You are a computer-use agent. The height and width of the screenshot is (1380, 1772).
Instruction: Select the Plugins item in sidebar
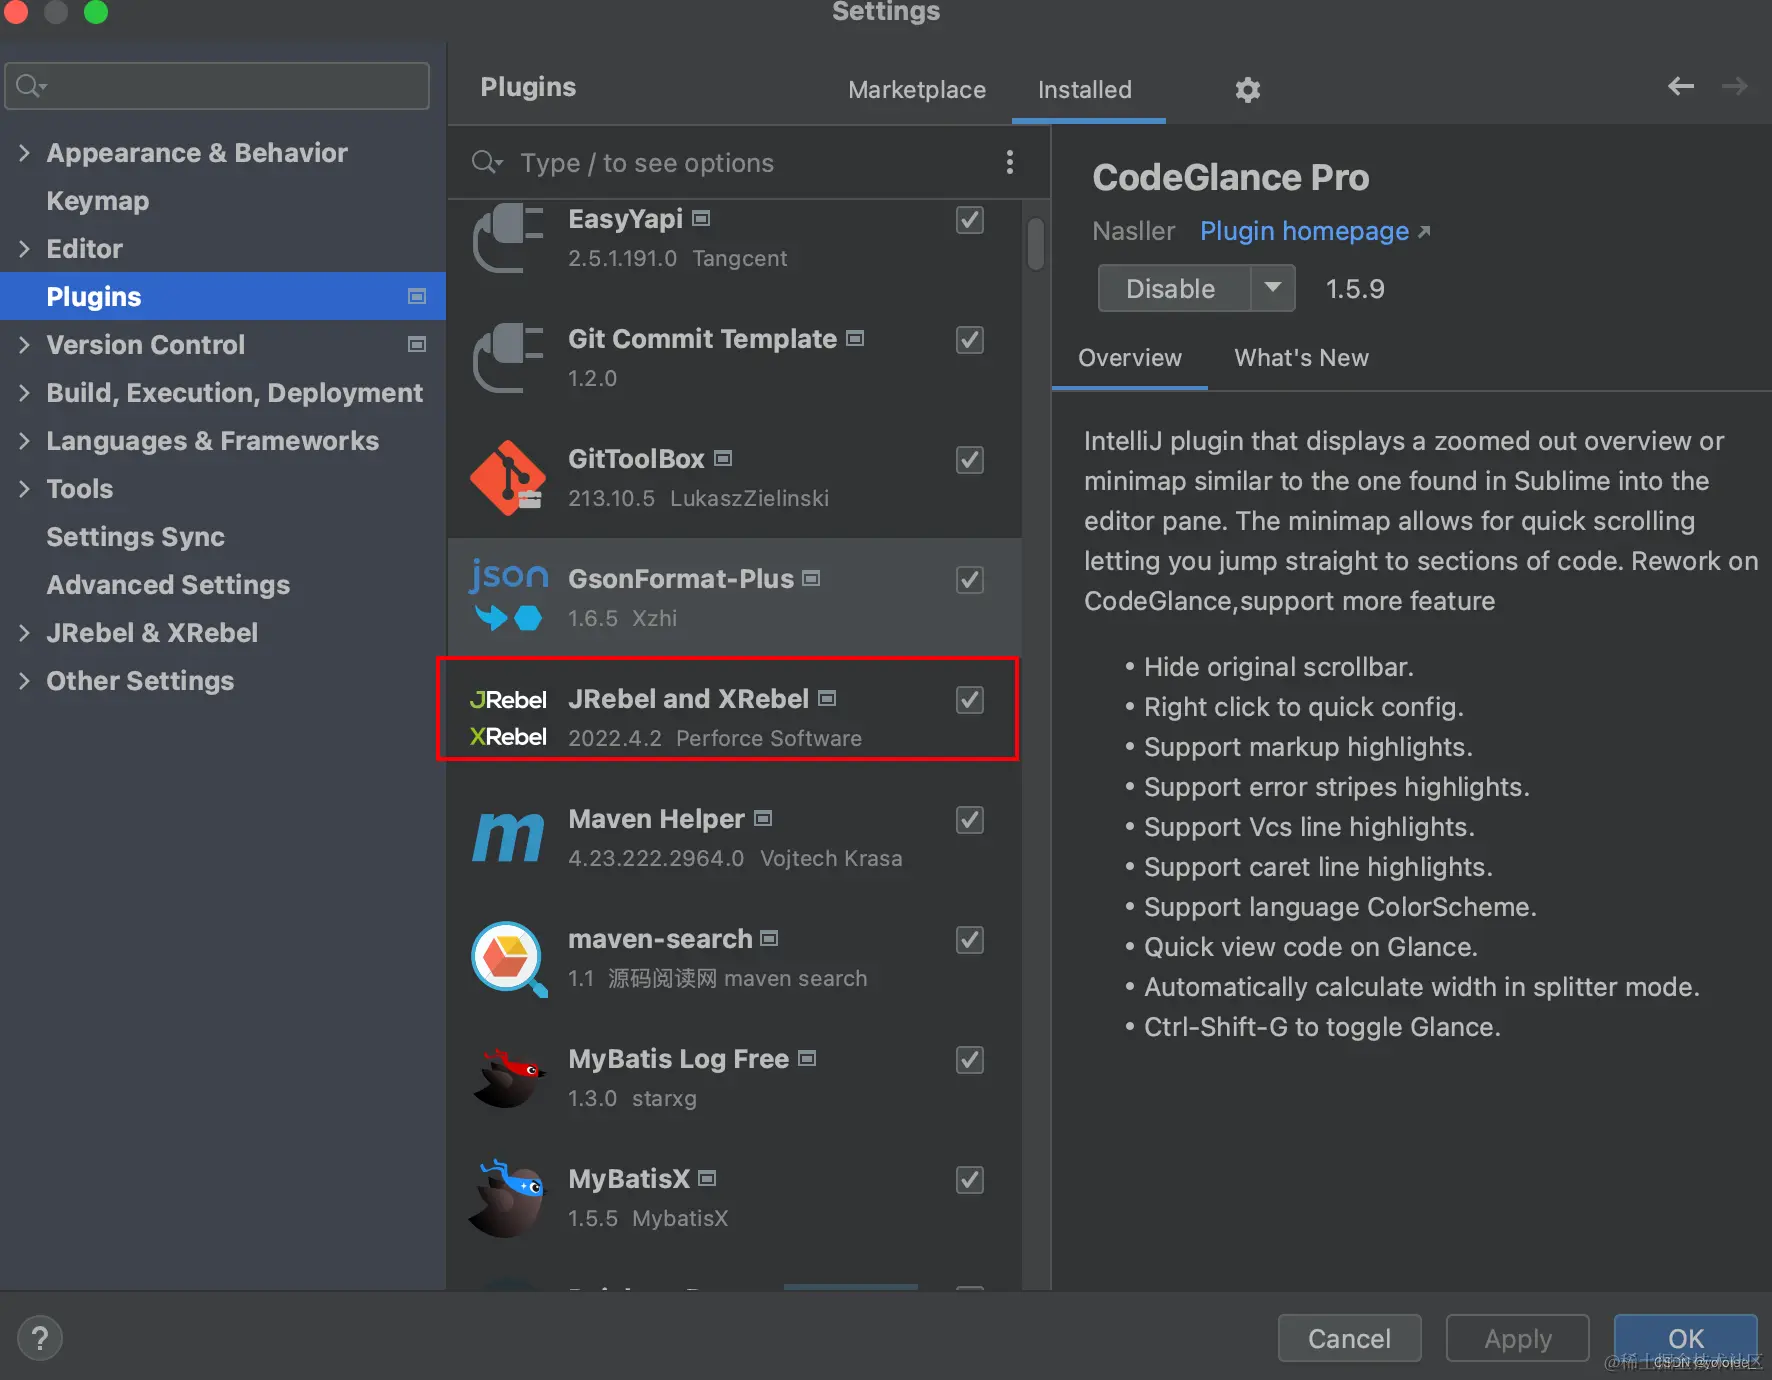click(223, 296)
